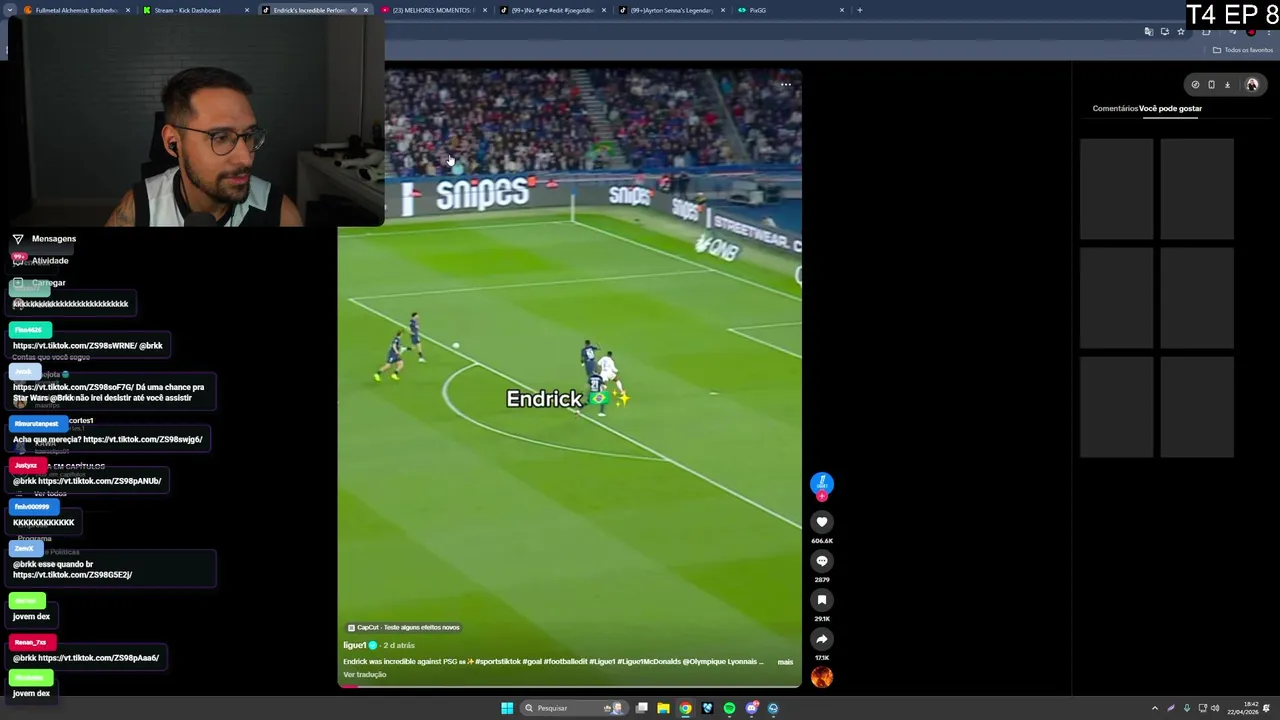Viewport: 1280px width, 720px height.
Task: Click install app icon in address bar
Action: click(x=1165, y=32)
